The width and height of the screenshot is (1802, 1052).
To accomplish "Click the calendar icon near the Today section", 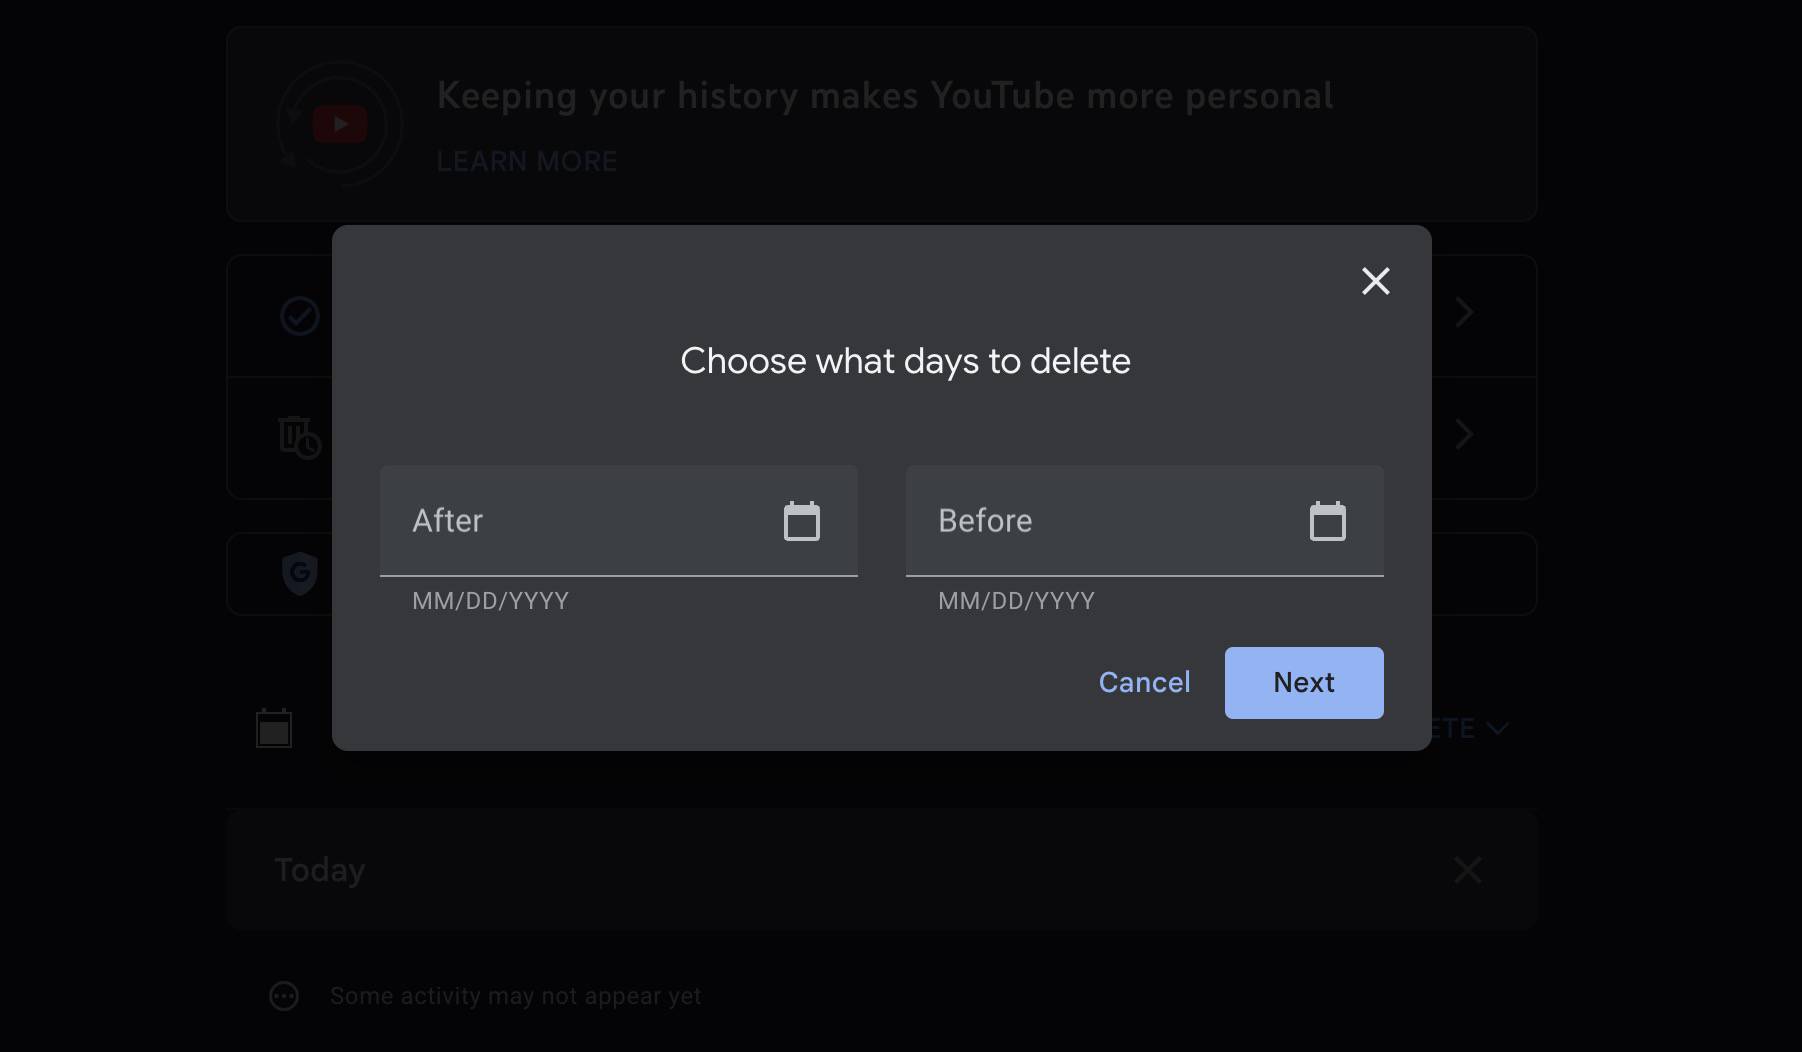I will [275, 728].
